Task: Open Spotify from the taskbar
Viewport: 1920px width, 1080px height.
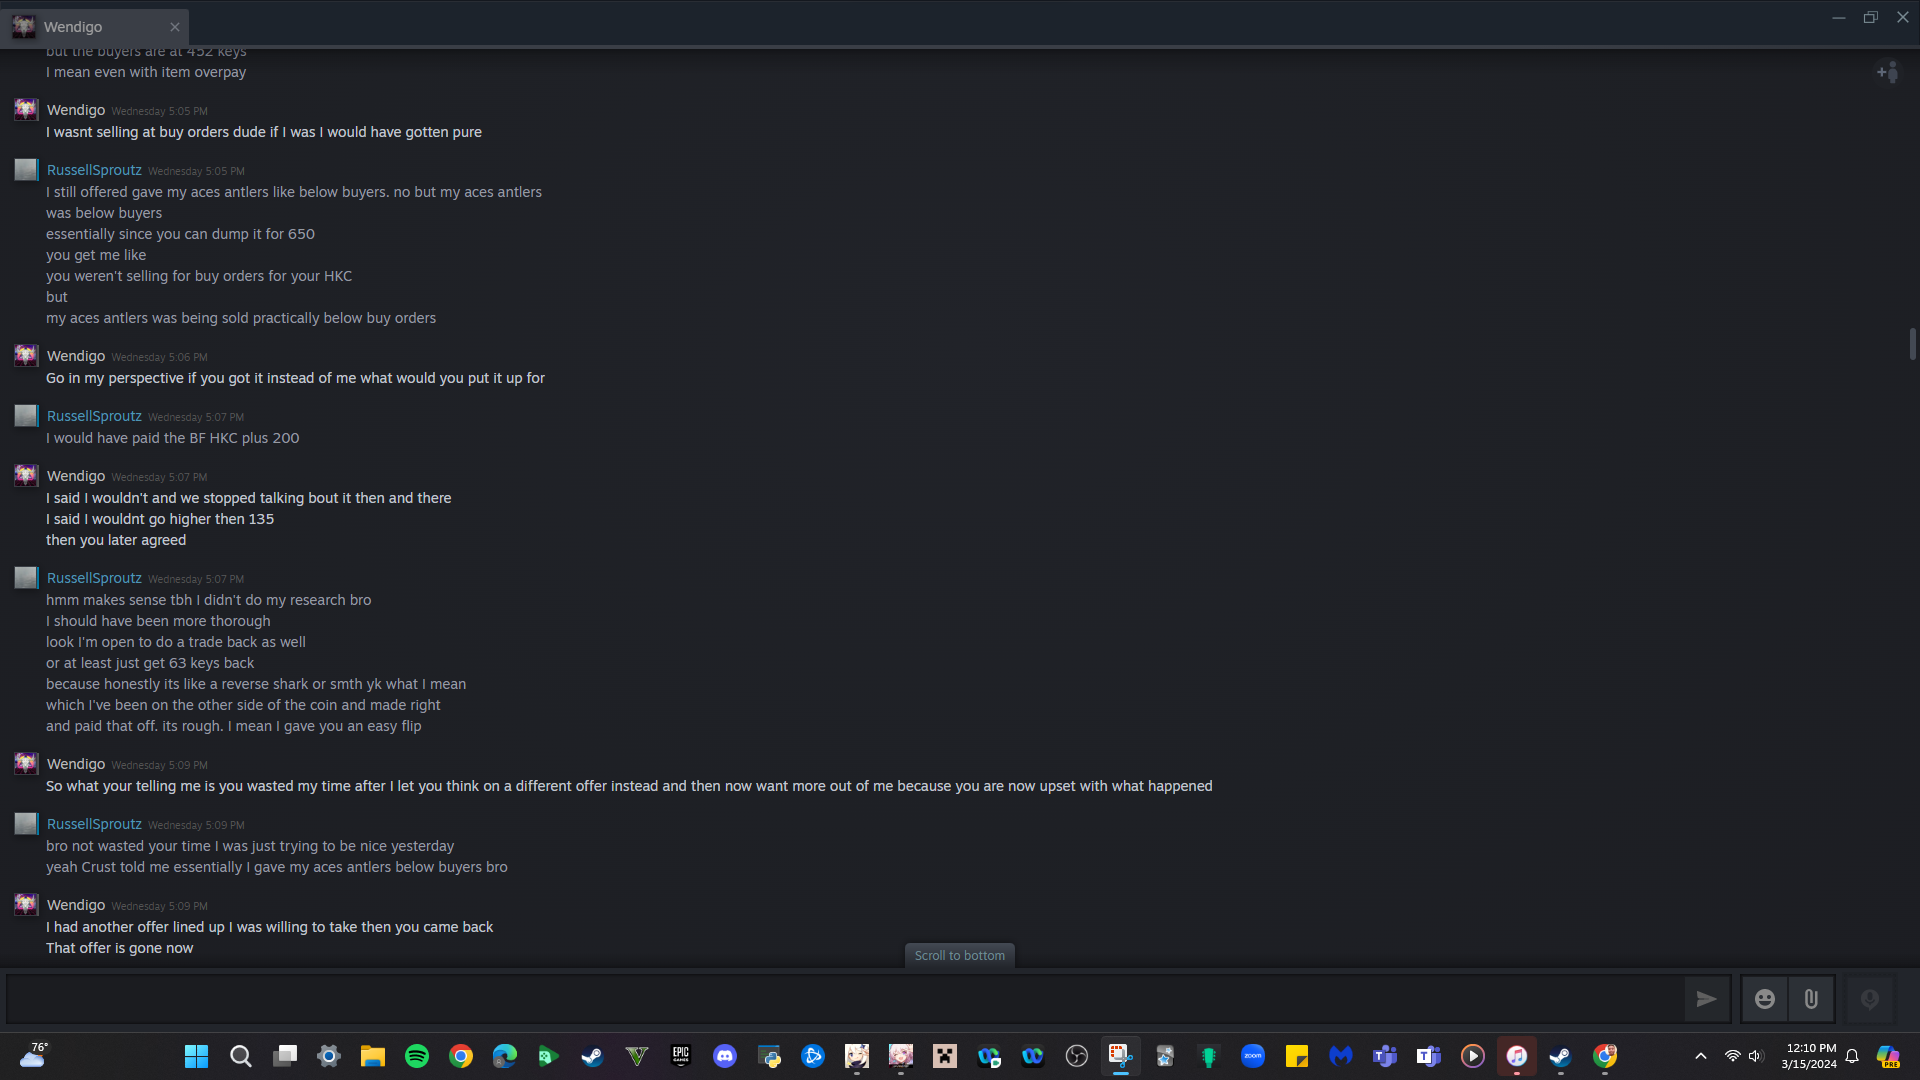Action: [x=417, y=1056]
